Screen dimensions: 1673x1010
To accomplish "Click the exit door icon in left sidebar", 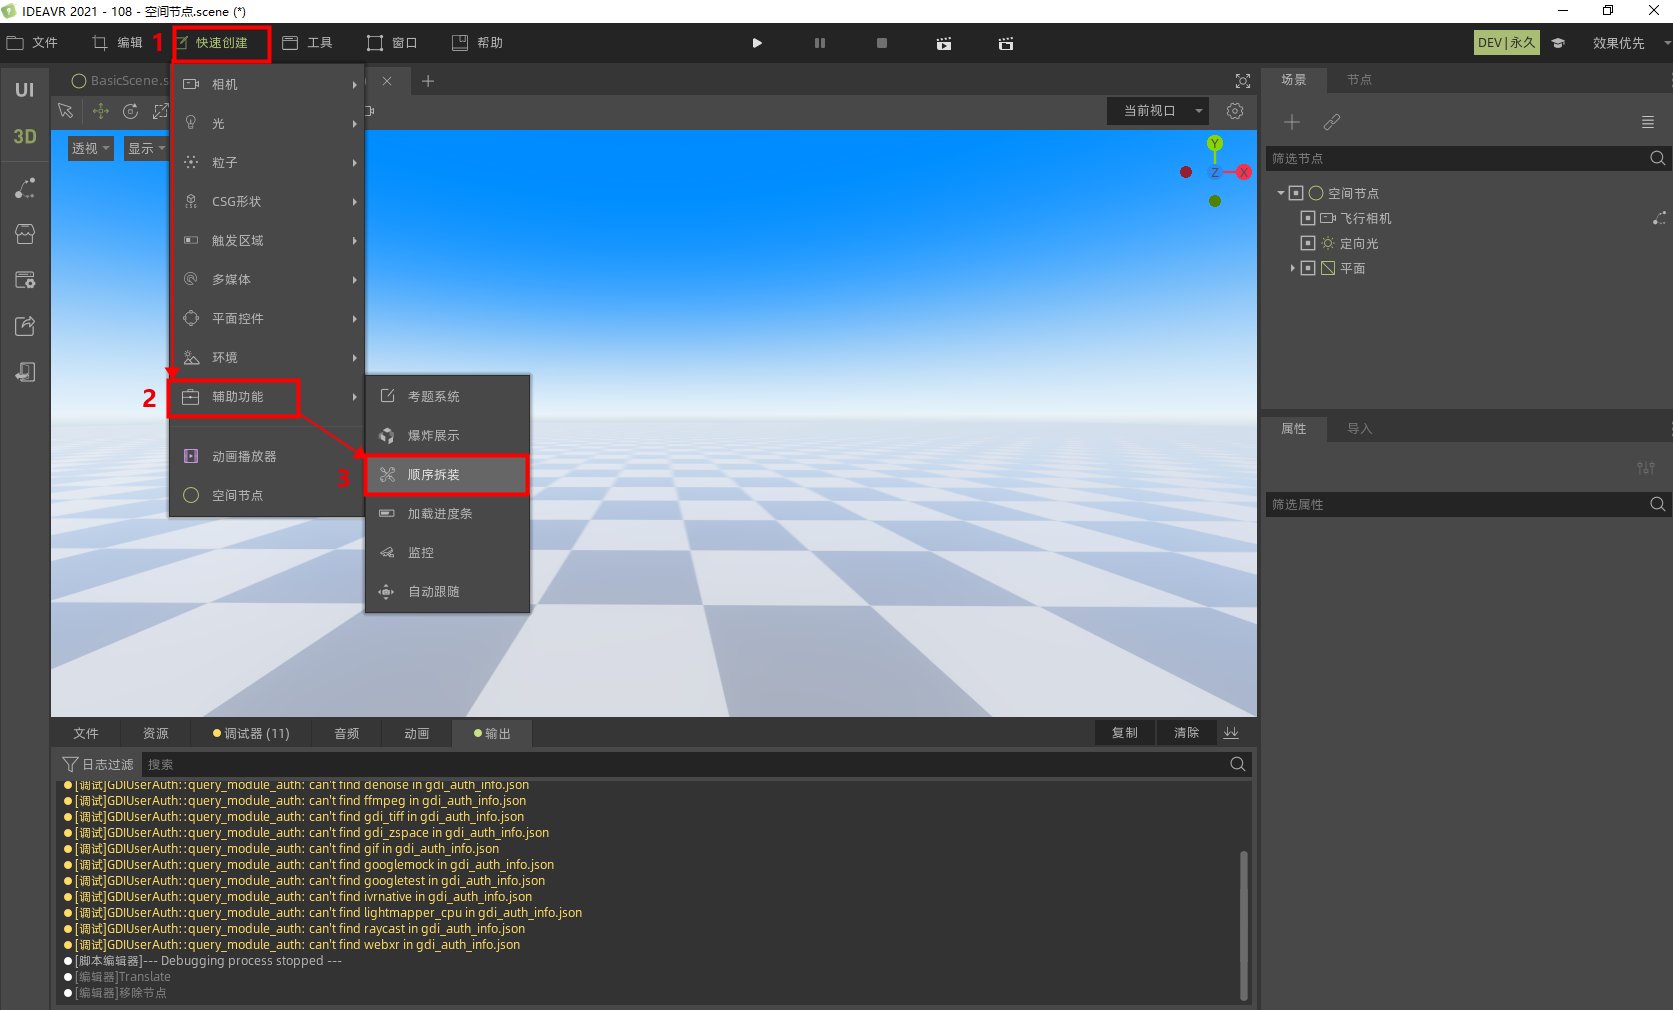I will 25,372.
